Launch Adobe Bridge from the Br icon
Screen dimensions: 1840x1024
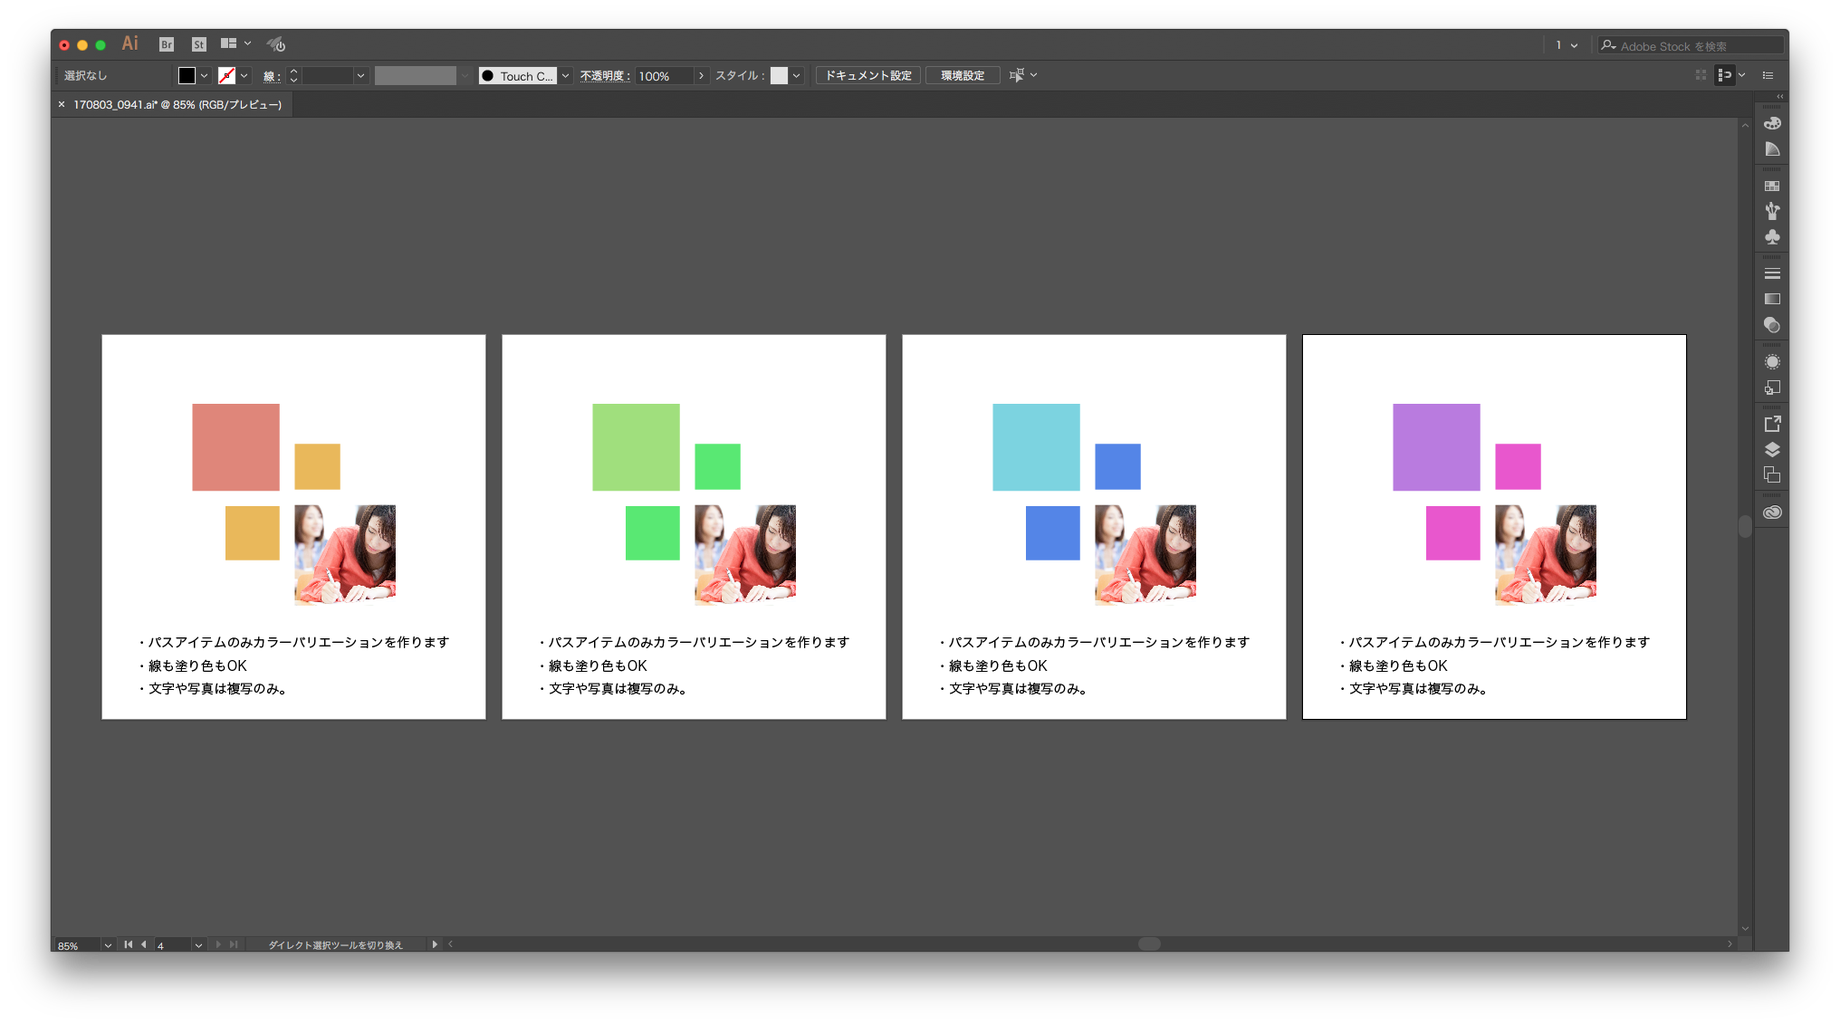165,44
